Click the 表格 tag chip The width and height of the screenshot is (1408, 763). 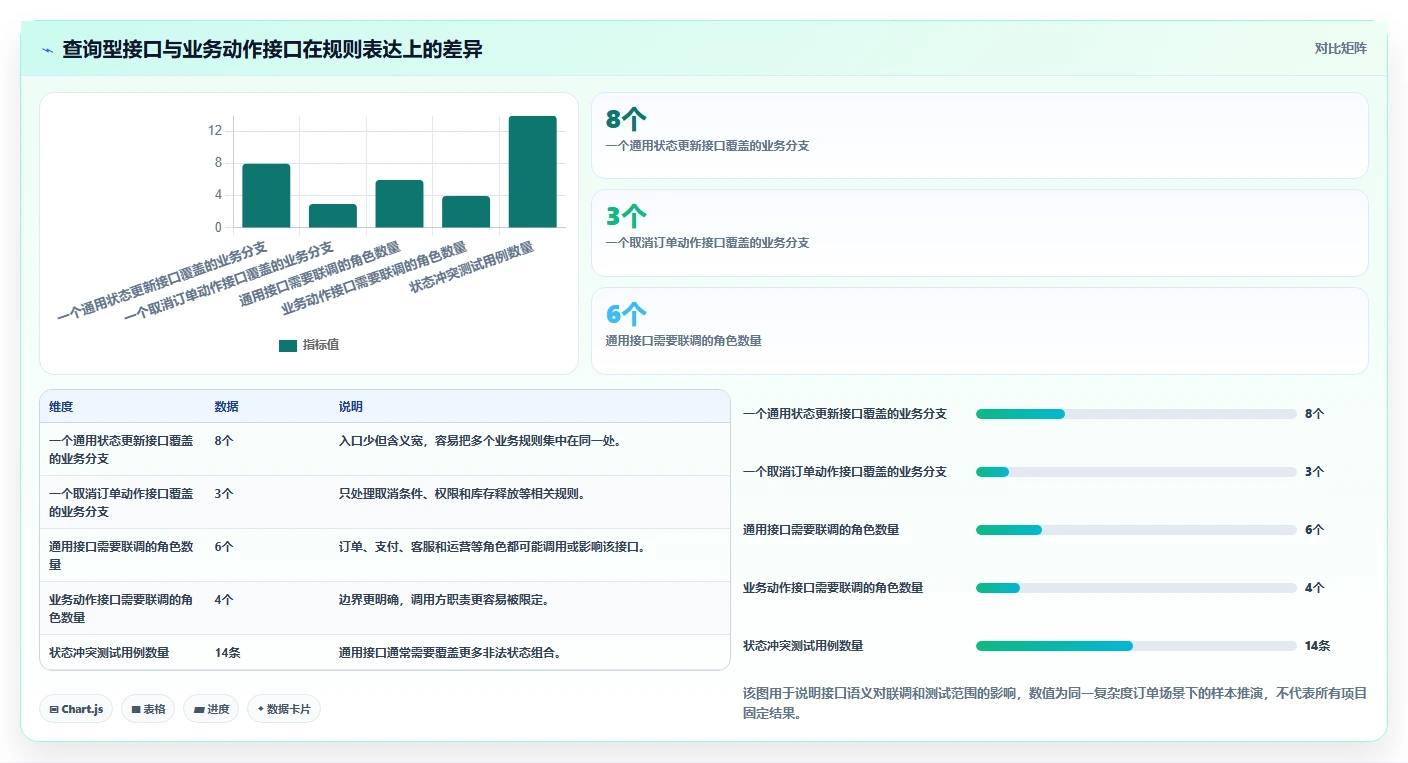coord(148,709)
